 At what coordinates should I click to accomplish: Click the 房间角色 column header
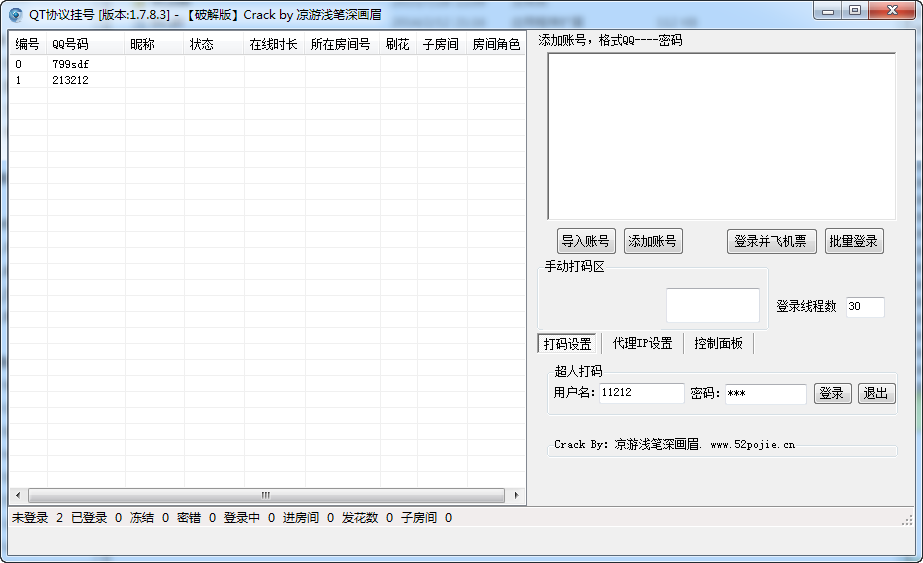point(496,44)
